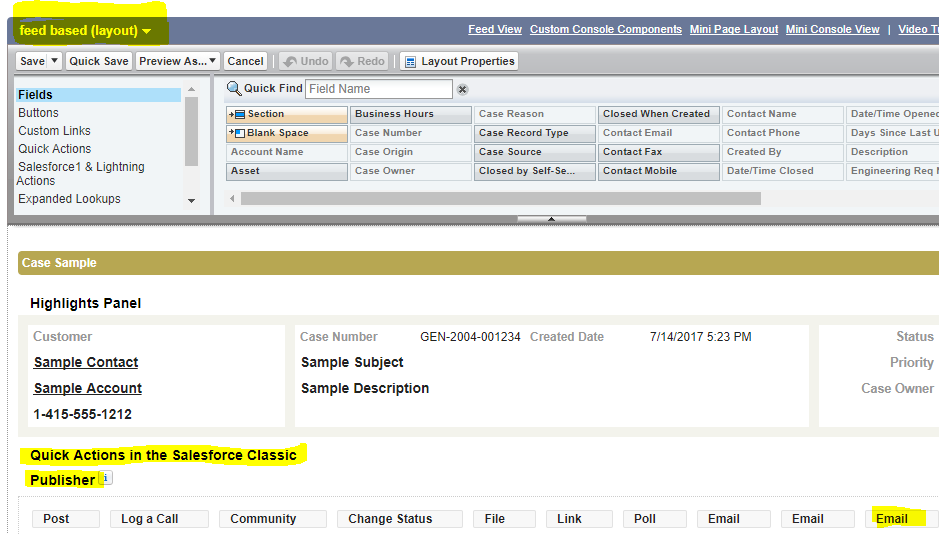This screenshot has height=534, width=939.
Task: Select the Case Record Type field
Action: pos(535,133)
